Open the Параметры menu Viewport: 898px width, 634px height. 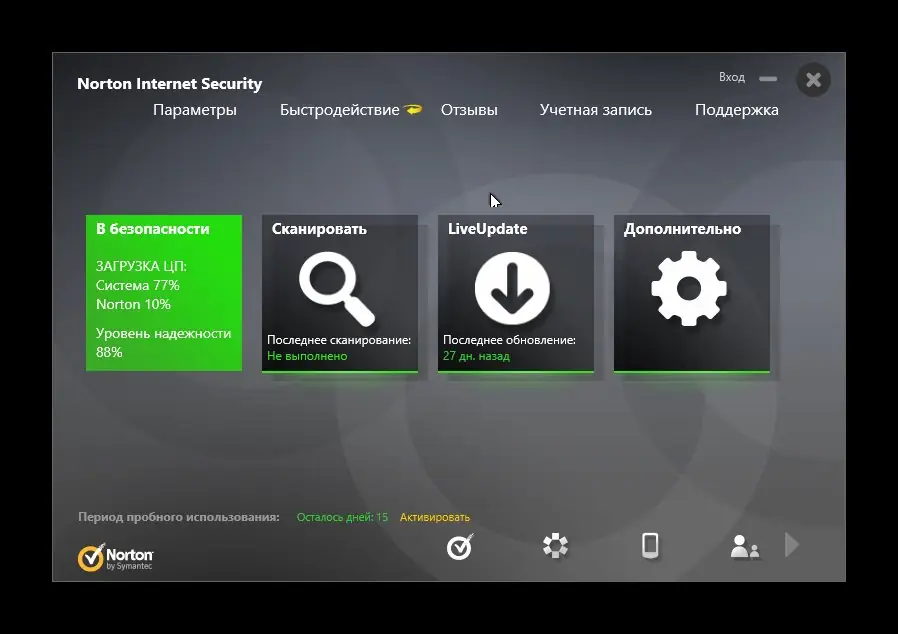tap(195, 110)
